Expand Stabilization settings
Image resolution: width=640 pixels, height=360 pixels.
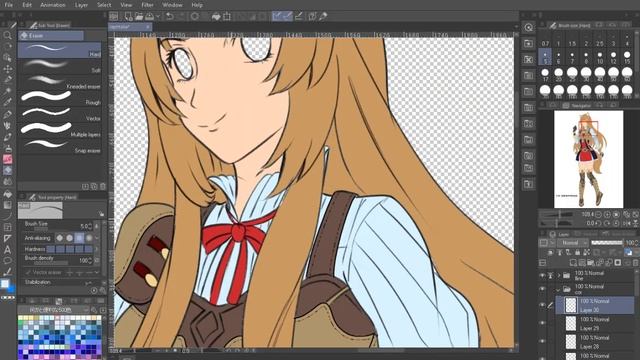pyautogui.click(x=88, y=282)
